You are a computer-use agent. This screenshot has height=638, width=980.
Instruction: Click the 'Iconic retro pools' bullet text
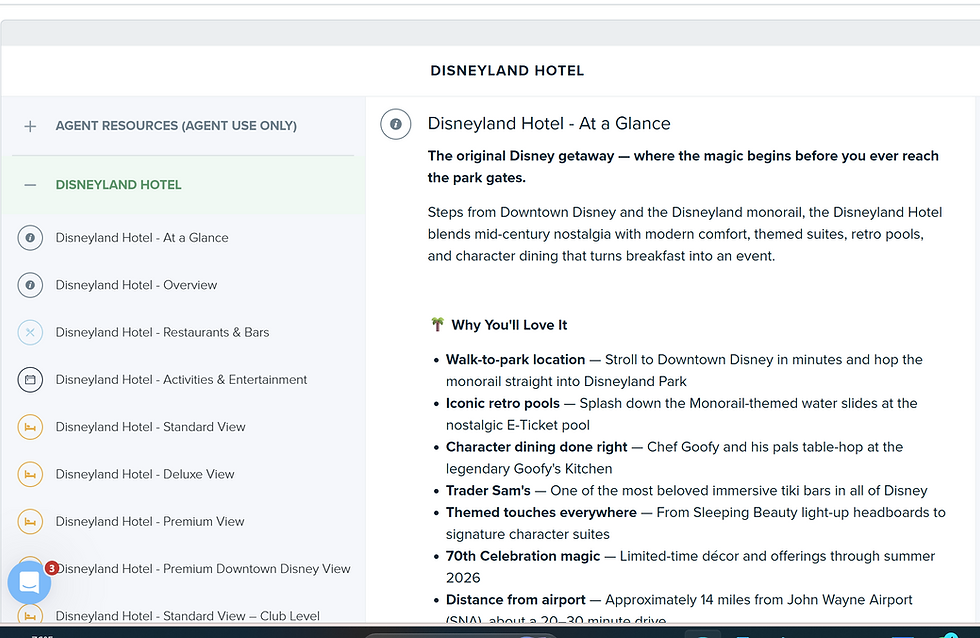point(502,404)
